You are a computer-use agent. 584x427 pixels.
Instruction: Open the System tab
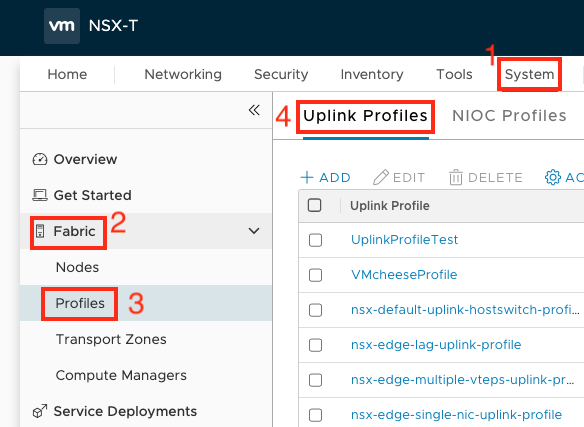529,74
